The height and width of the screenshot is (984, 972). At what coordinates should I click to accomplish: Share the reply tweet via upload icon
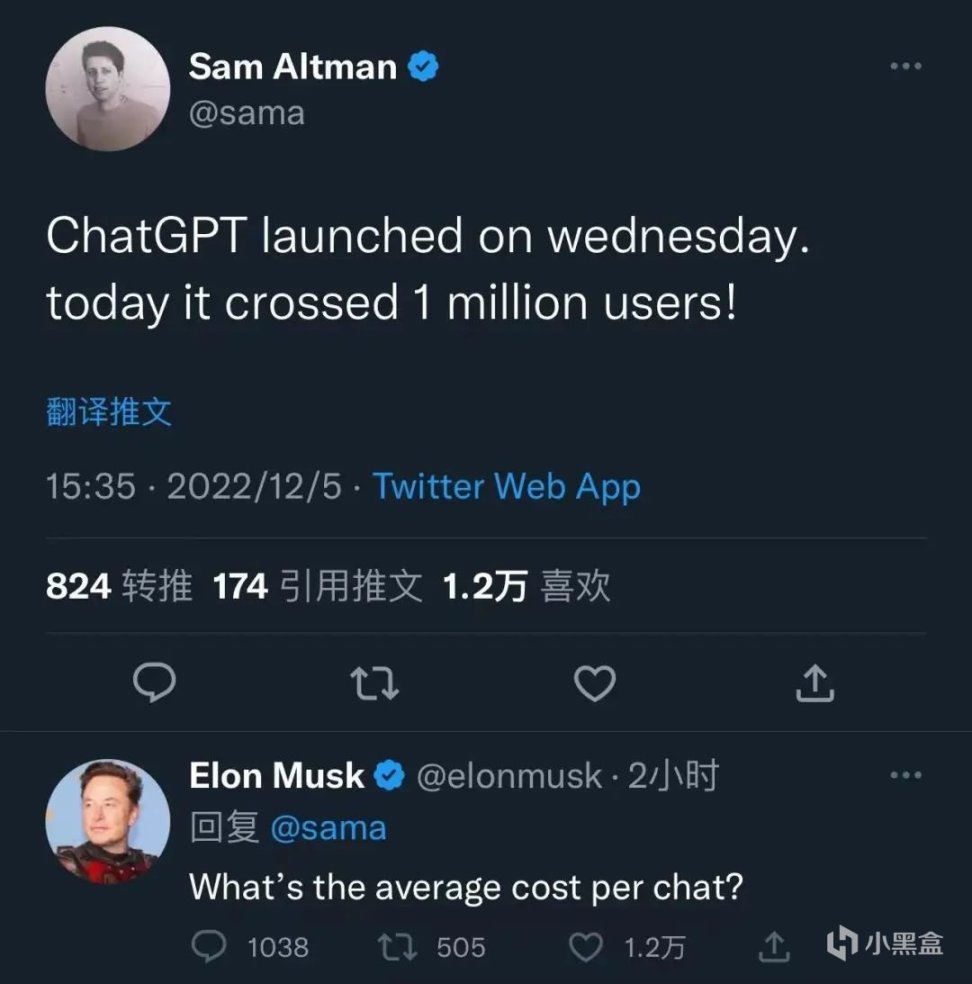click(777, 946)
